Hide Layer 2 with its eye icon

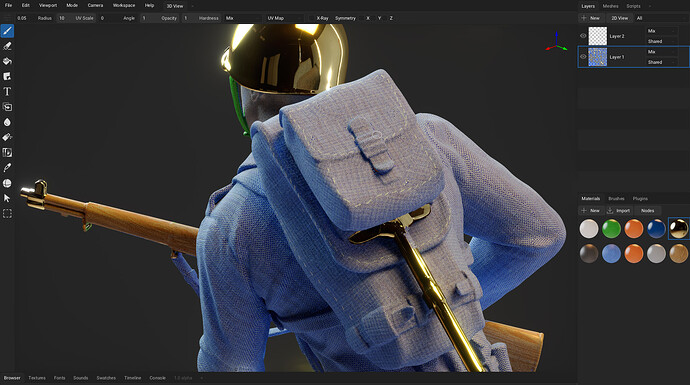coord(583,36)
